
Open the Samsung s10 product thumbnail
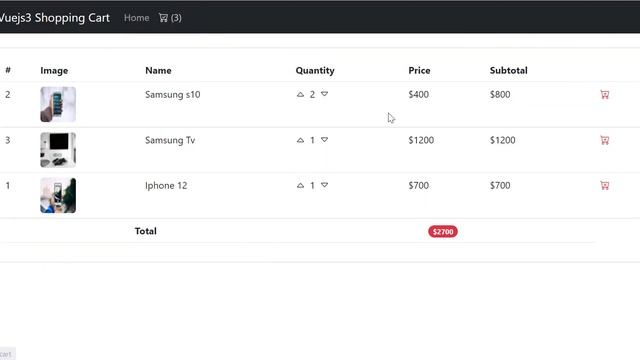pos(58,104)
